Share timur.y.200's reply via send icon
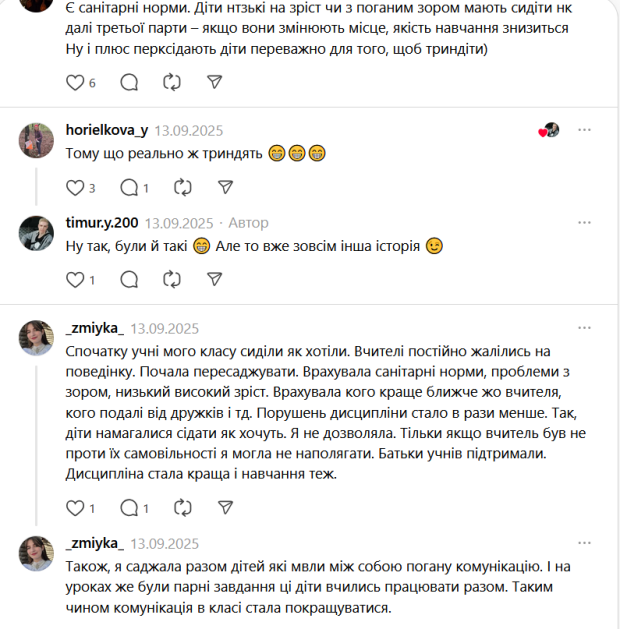Viewport: 620px width, 629px height. coord(215,279)
